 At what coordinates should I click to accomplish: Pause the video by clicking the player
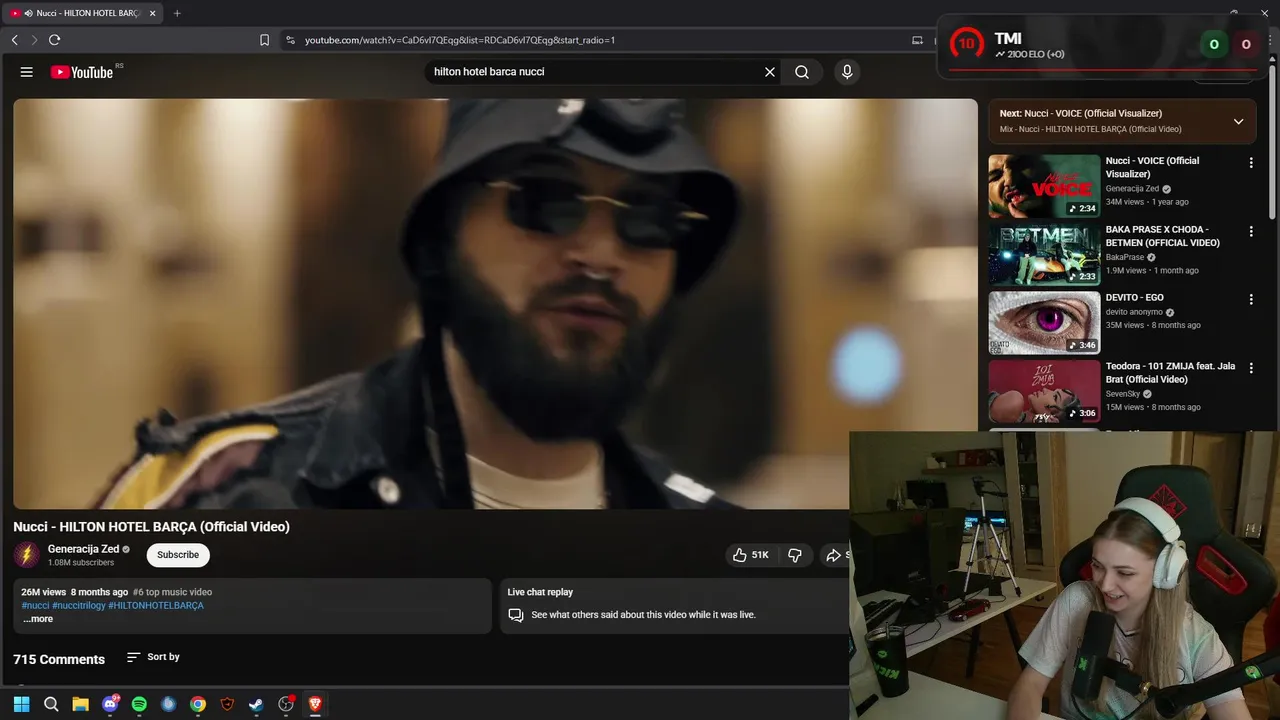coord(495,303)
